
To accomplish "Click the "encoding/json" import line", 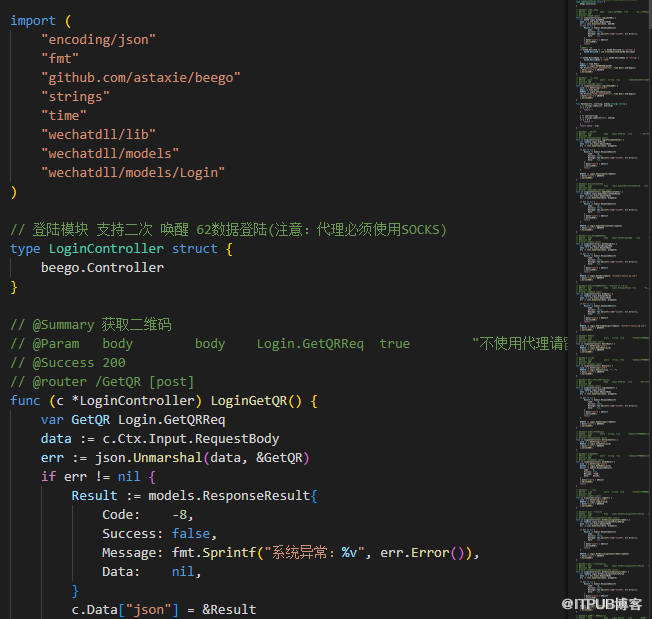I will click(x=98, y=39).
